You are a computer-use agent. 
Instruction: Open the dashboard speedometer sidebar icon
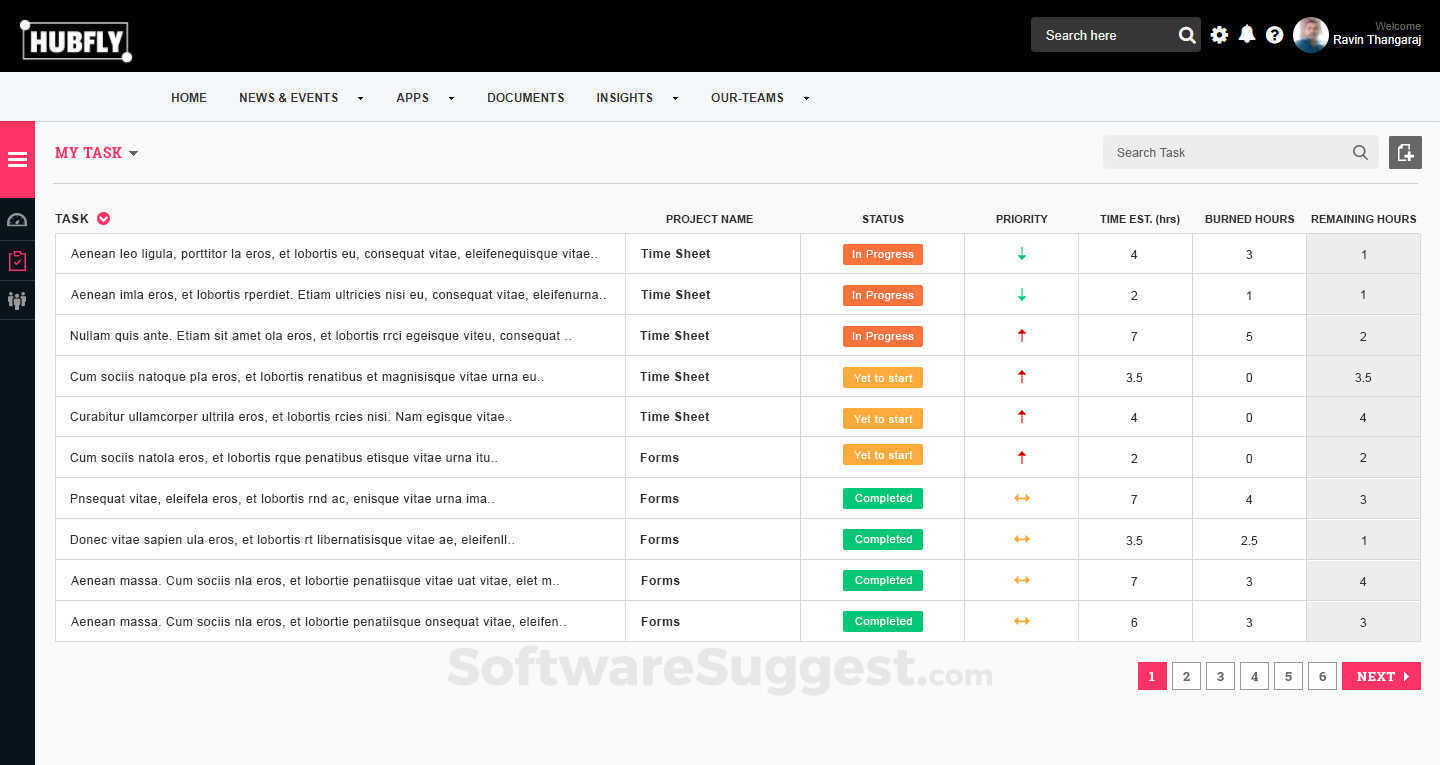pos(17,220)
